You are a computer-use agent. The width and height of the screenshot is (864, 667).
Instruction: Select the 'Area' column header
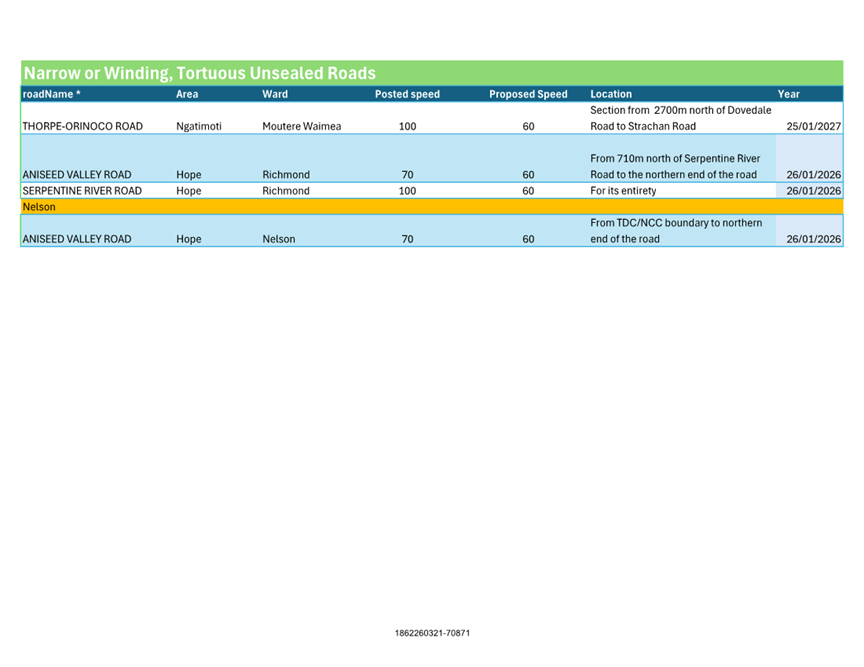click(x=187, y=94)
